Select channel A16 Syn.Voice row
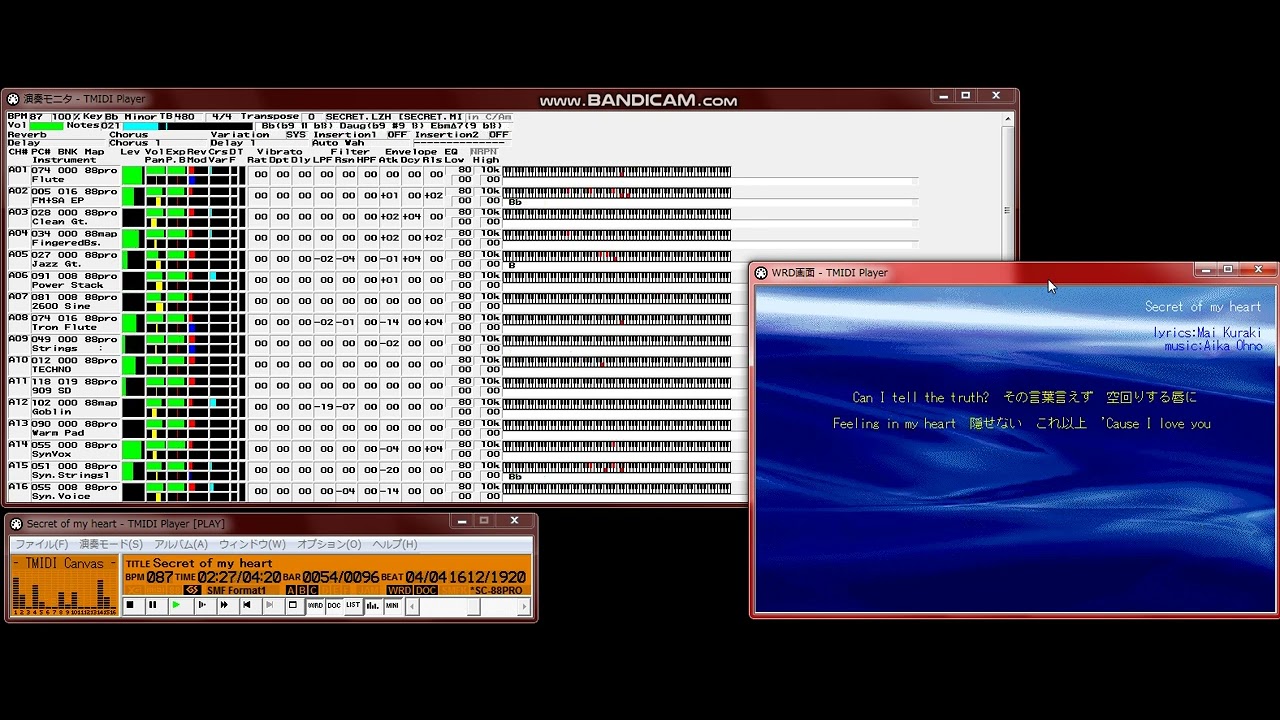This screenshot has width=1280, height=720. [369, 491]
